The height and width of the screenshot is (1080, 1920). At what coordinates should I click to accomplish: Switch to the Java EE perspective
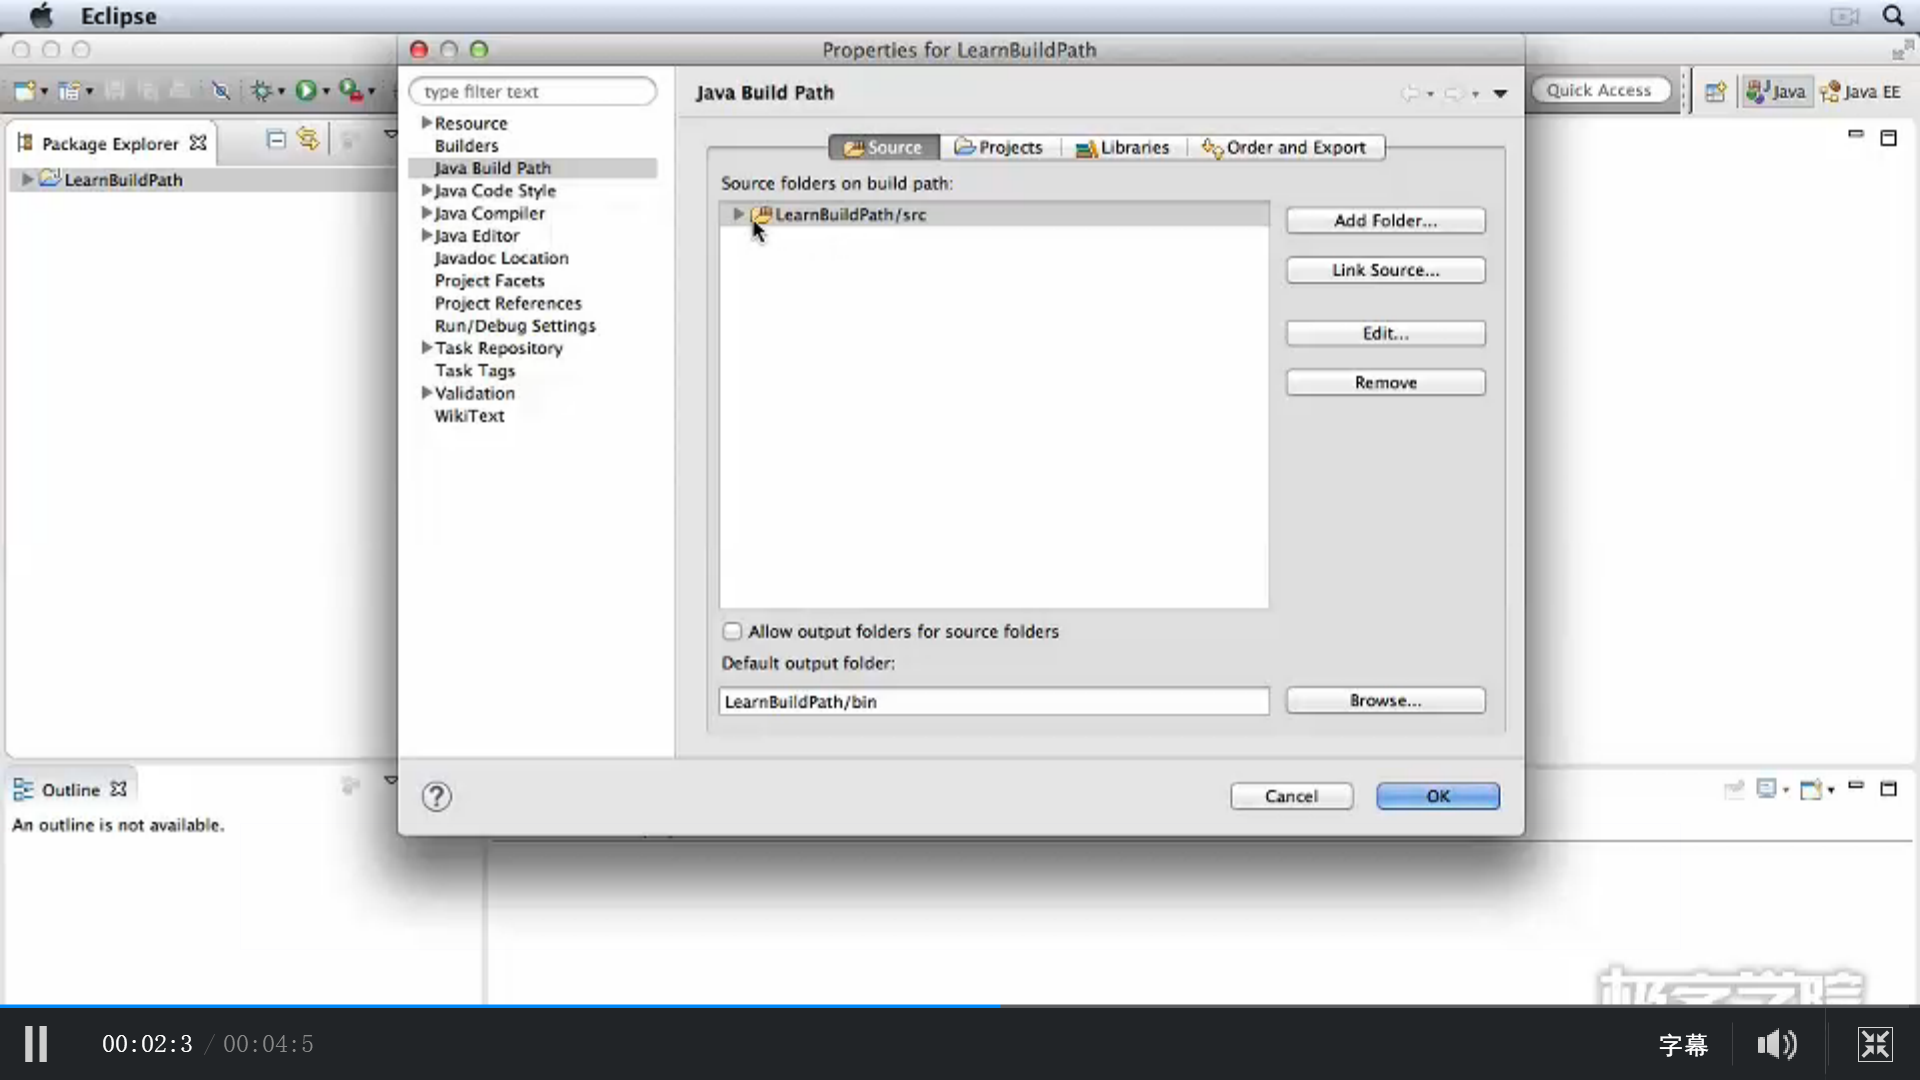click(1861, 92)
